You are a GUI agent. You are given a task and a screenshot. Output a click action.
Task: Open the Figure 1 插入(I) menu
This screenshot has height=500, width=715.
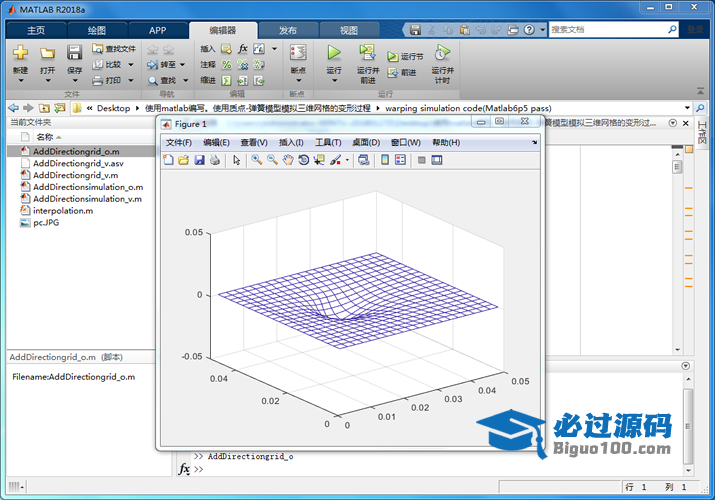[291, 143]
